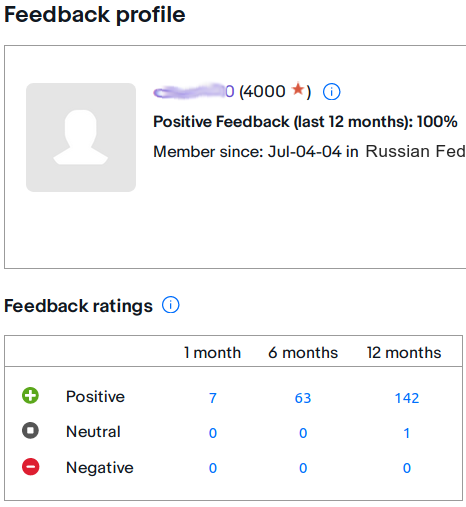Click negative count for 12 months
Screen dimensions: 466x507
click(407, 468)
